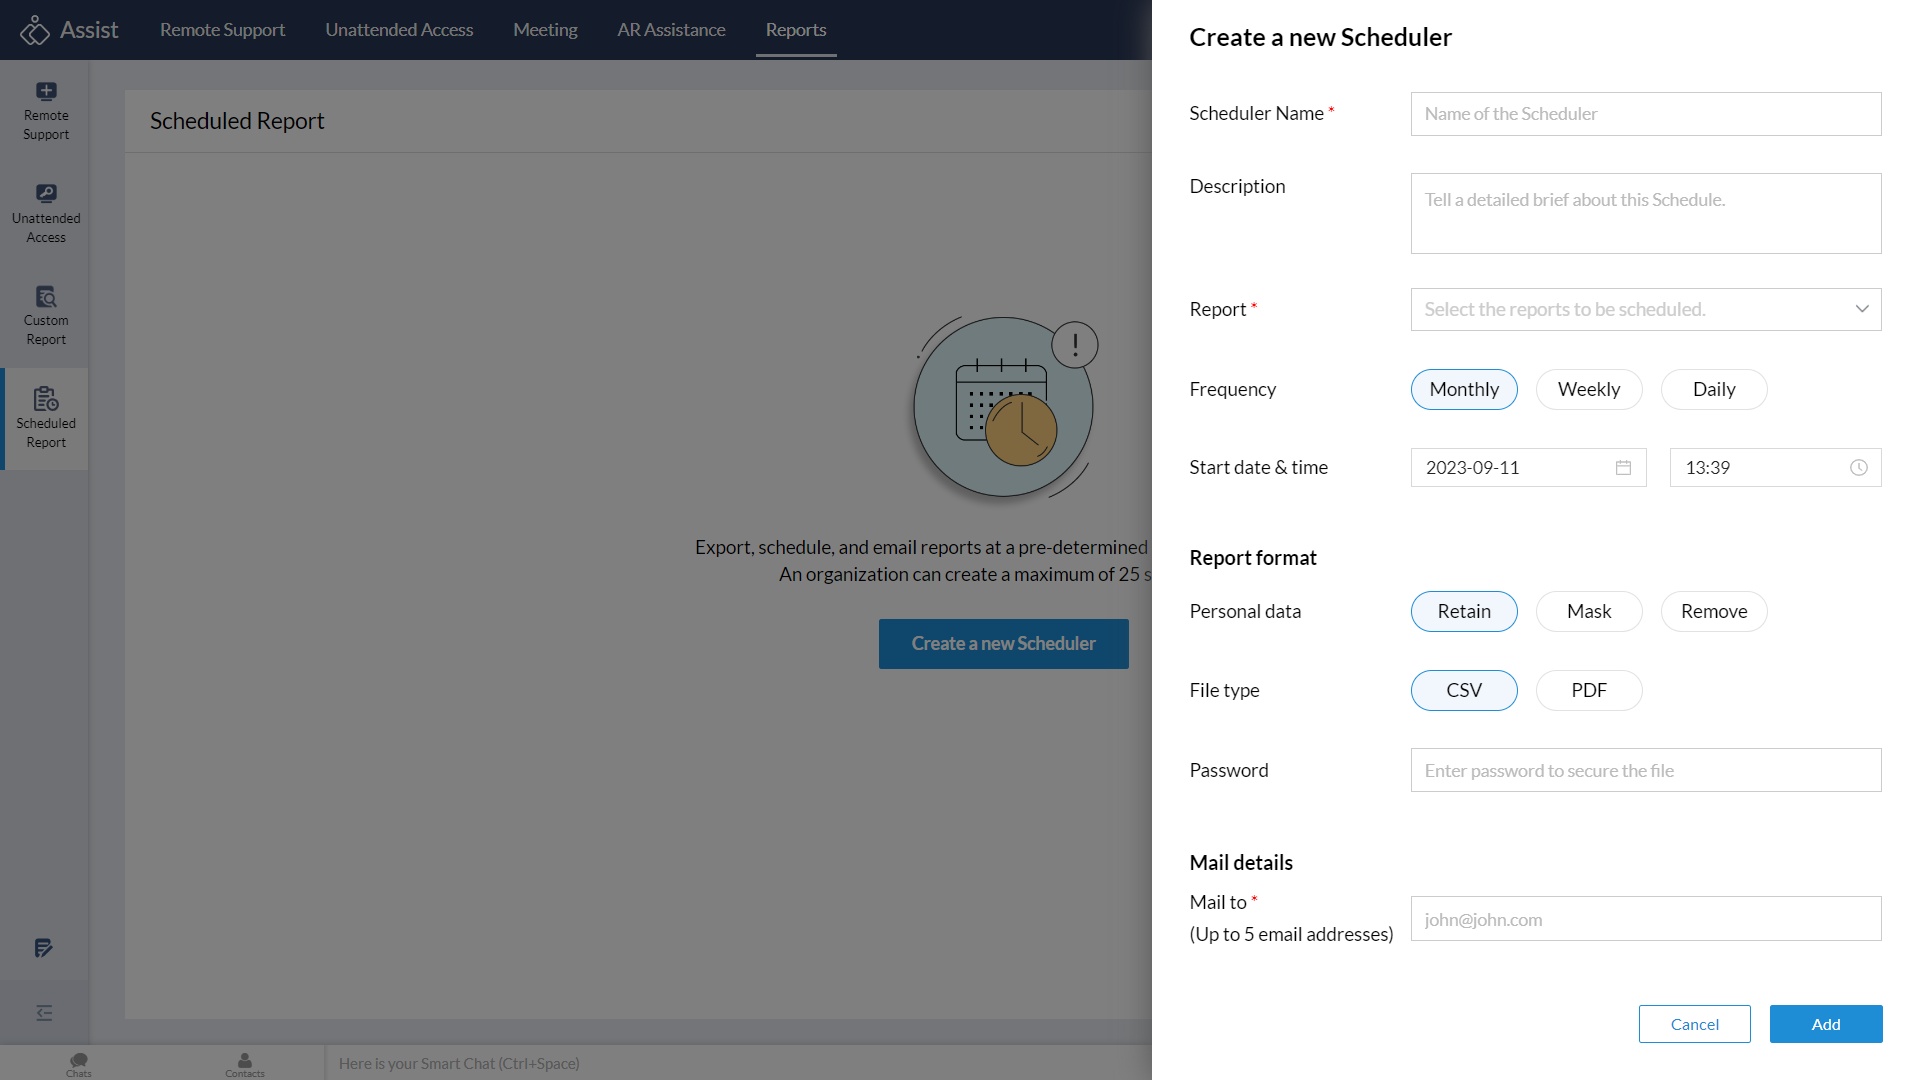Screen dimensions: 1920x1080
Task: Collapse the sidebar using the collapse icon
Action: [x=44, y=1013]
